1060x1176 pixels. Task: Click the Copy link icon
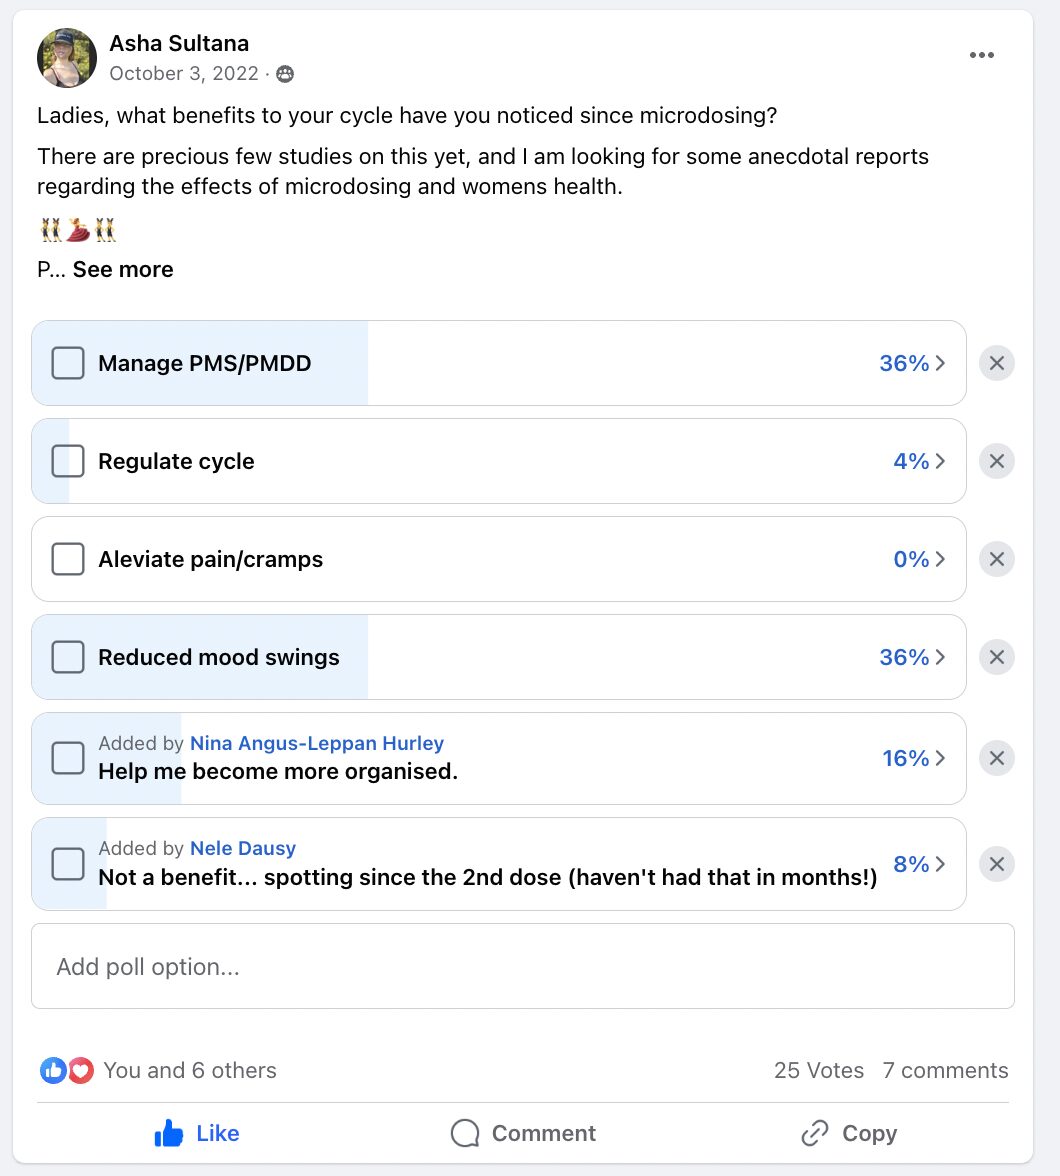point(815,1133)
